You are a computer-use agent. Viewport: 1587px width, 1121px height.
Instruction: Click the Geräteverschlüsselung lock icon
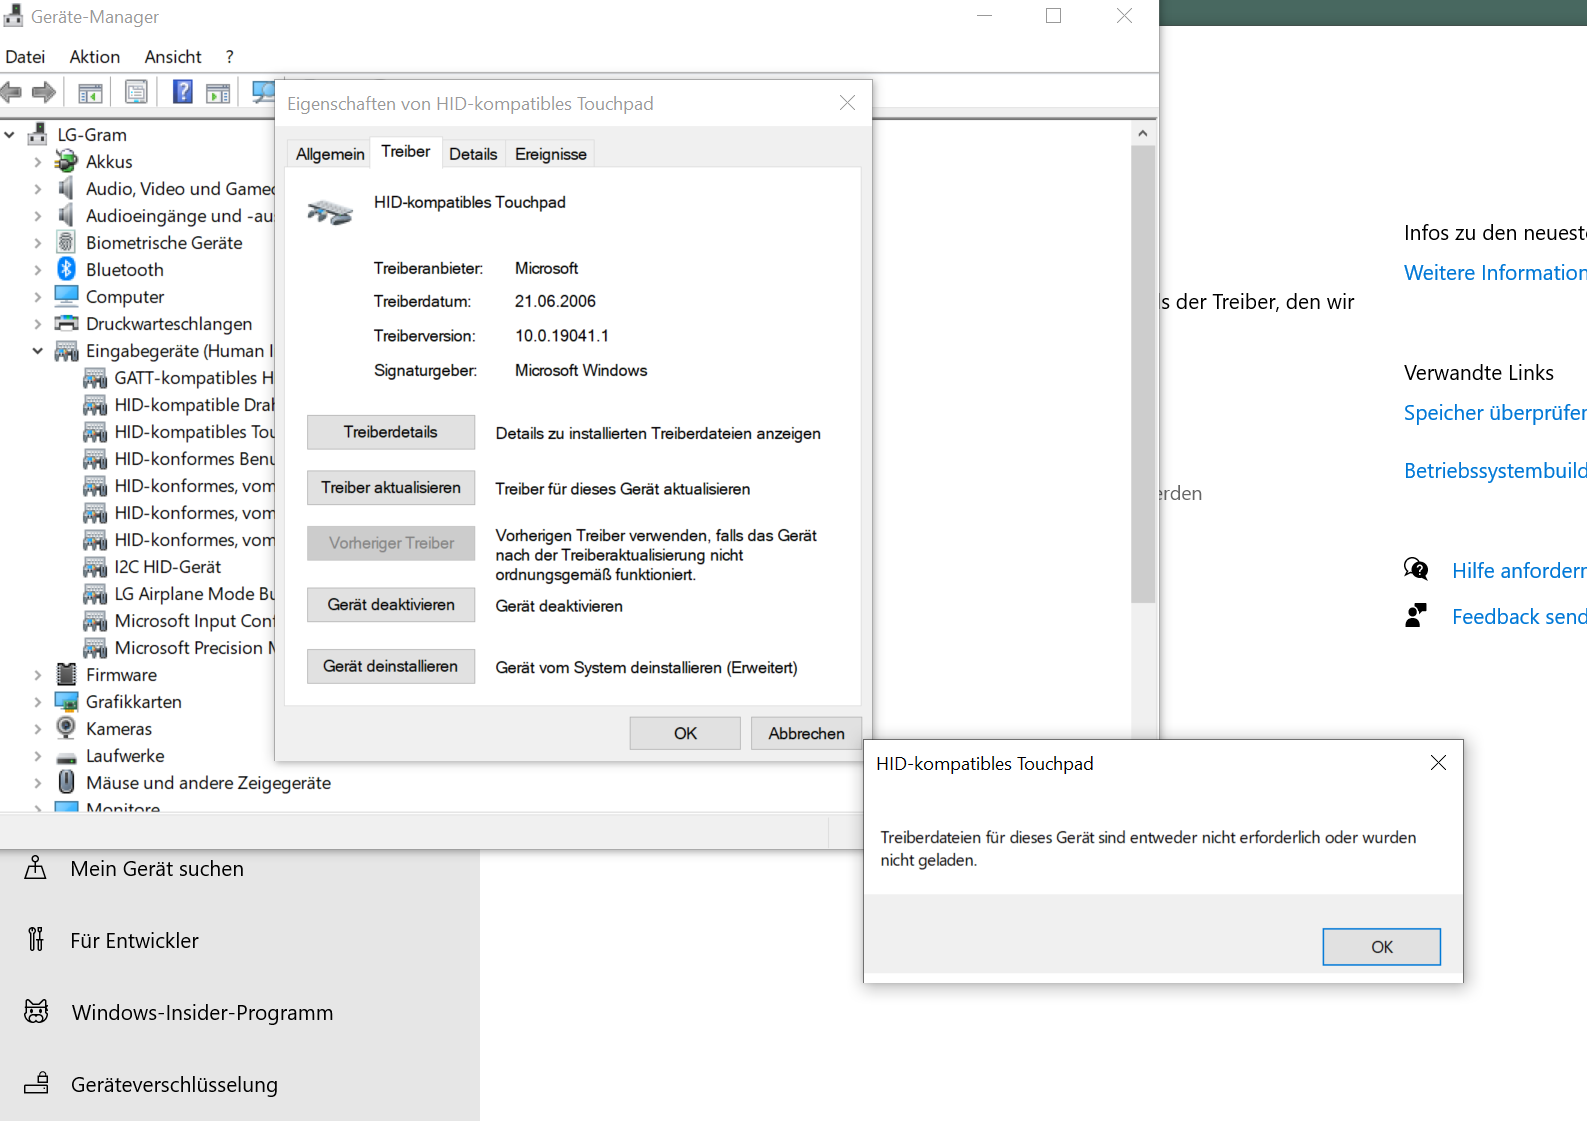click(36, 1083)
